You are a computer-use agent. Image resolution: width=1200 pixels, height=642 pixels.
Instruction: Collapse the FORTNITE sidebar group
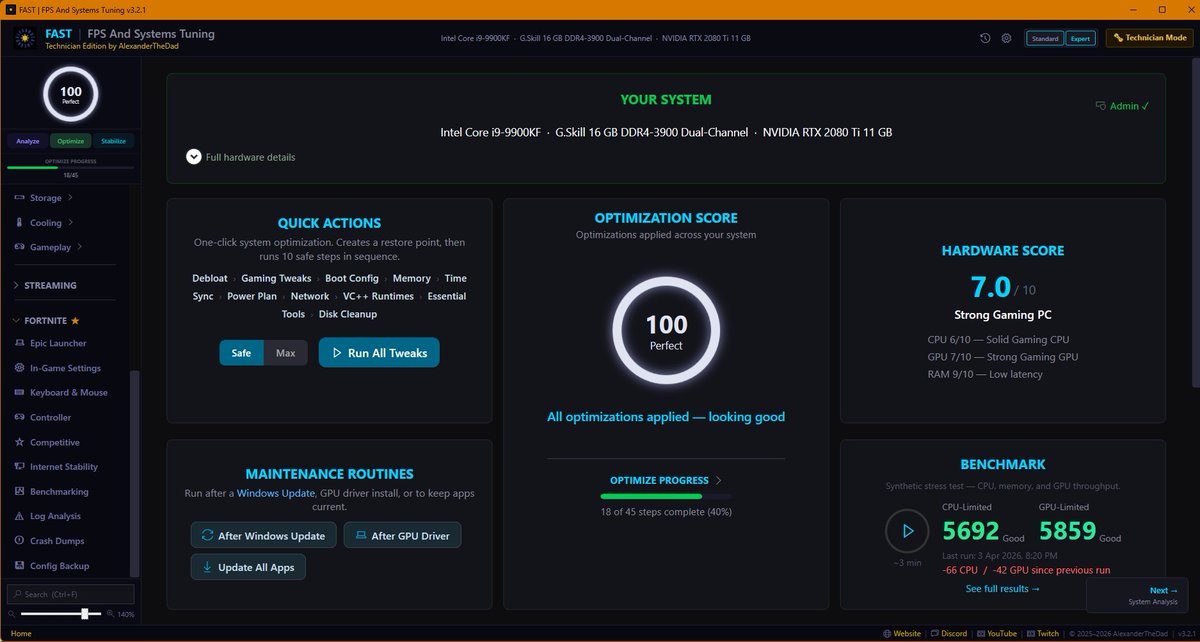[45, 321]
